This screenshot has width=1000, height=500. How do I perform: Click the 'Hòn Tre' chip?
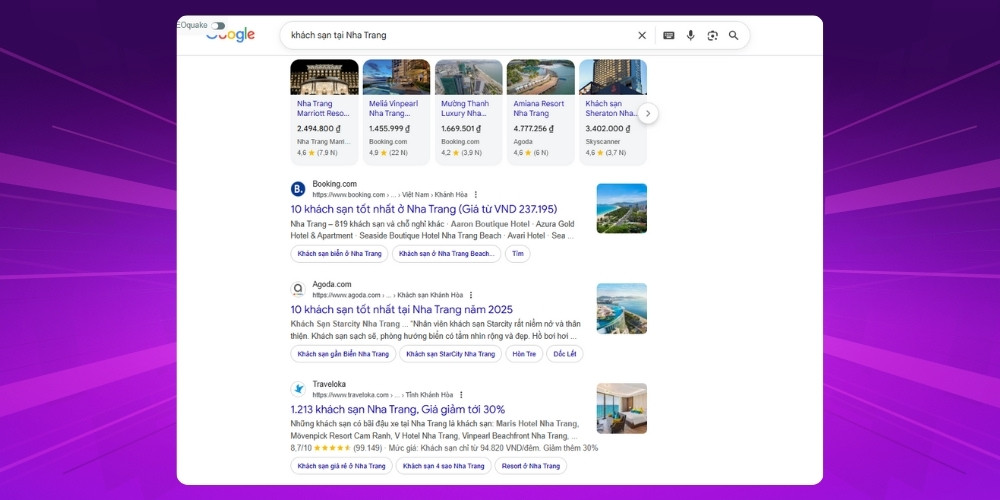tap(524, 354)
